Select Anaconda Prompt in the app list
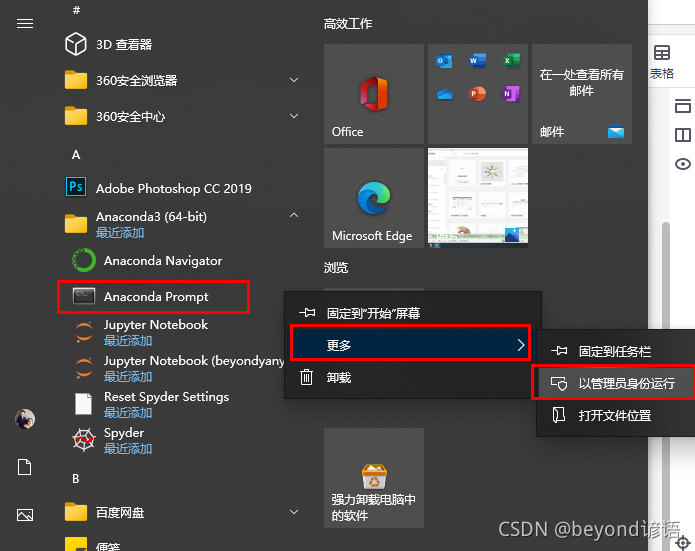The width and height of the screenshot is (695, 551). pyautogui.click(x=153, y=297)
